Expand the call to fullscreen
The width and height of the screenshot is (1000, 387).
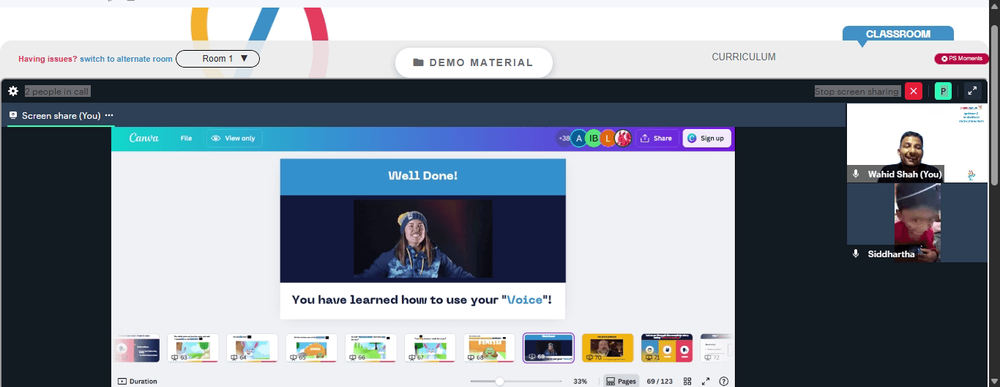(x=972, y=91)
